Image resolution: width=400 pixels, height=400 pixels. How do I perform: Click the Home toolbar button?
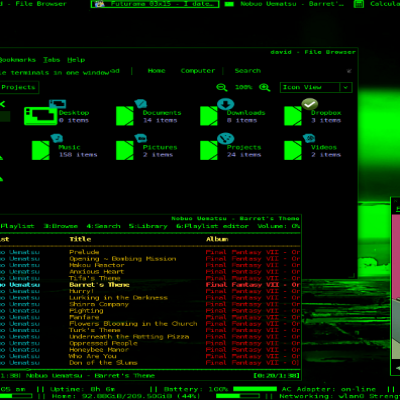(x=156, y=71)
